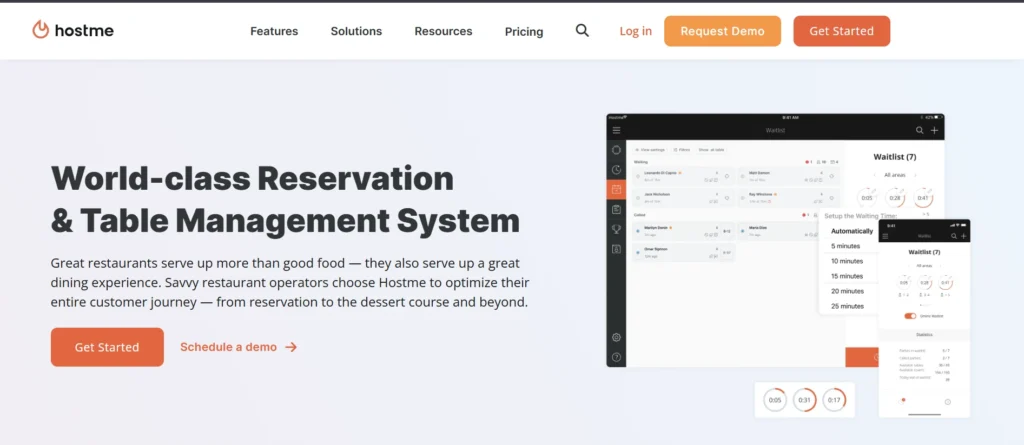Click the Log in link

(635, 31)
